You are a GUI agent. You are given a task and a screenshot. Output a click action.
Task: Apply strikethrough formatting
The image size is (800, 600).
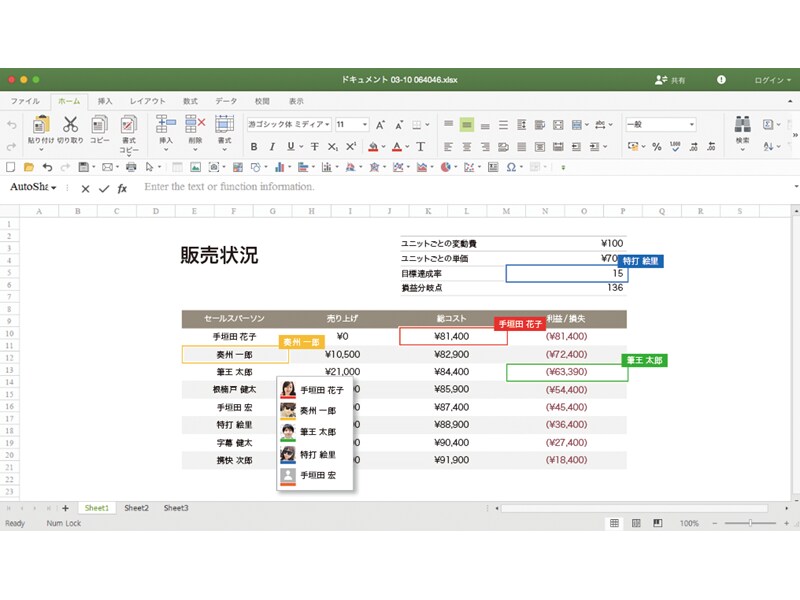click(x=315, y=147)
